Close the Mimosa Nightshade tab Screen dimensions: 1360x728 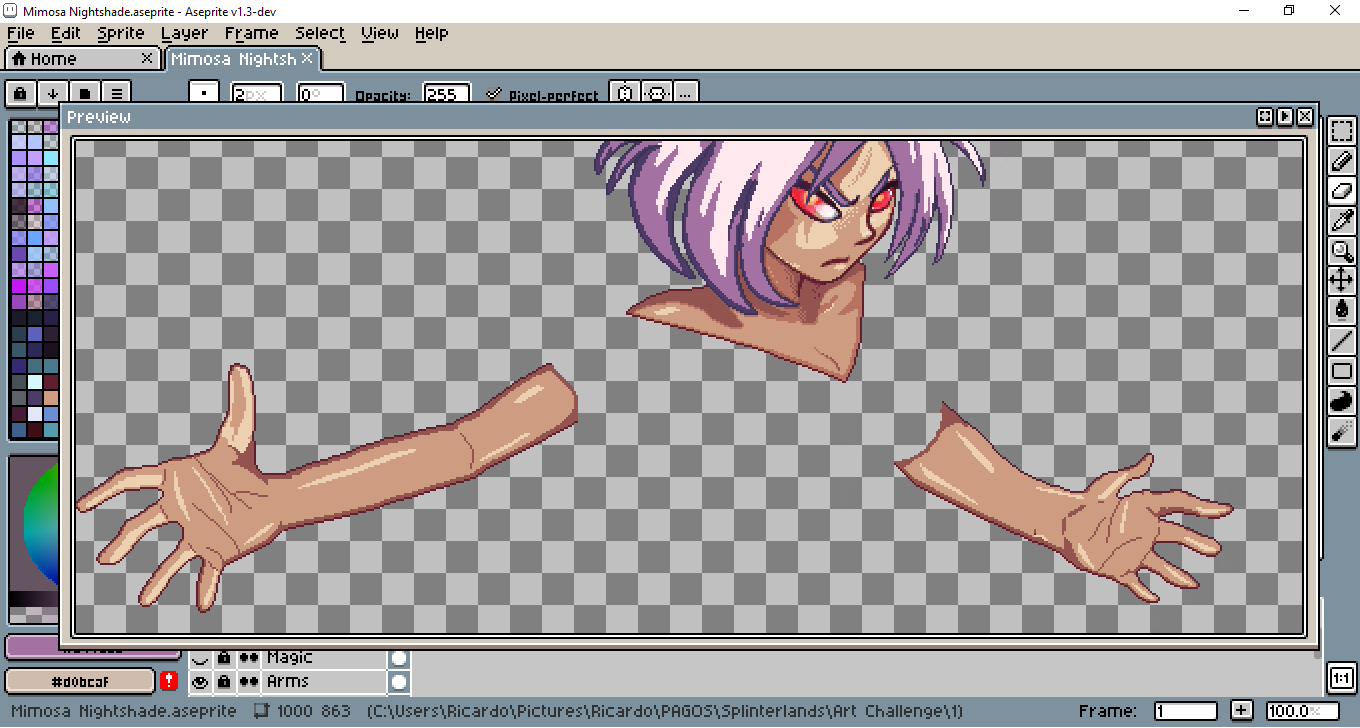click(x=307, y=59)
